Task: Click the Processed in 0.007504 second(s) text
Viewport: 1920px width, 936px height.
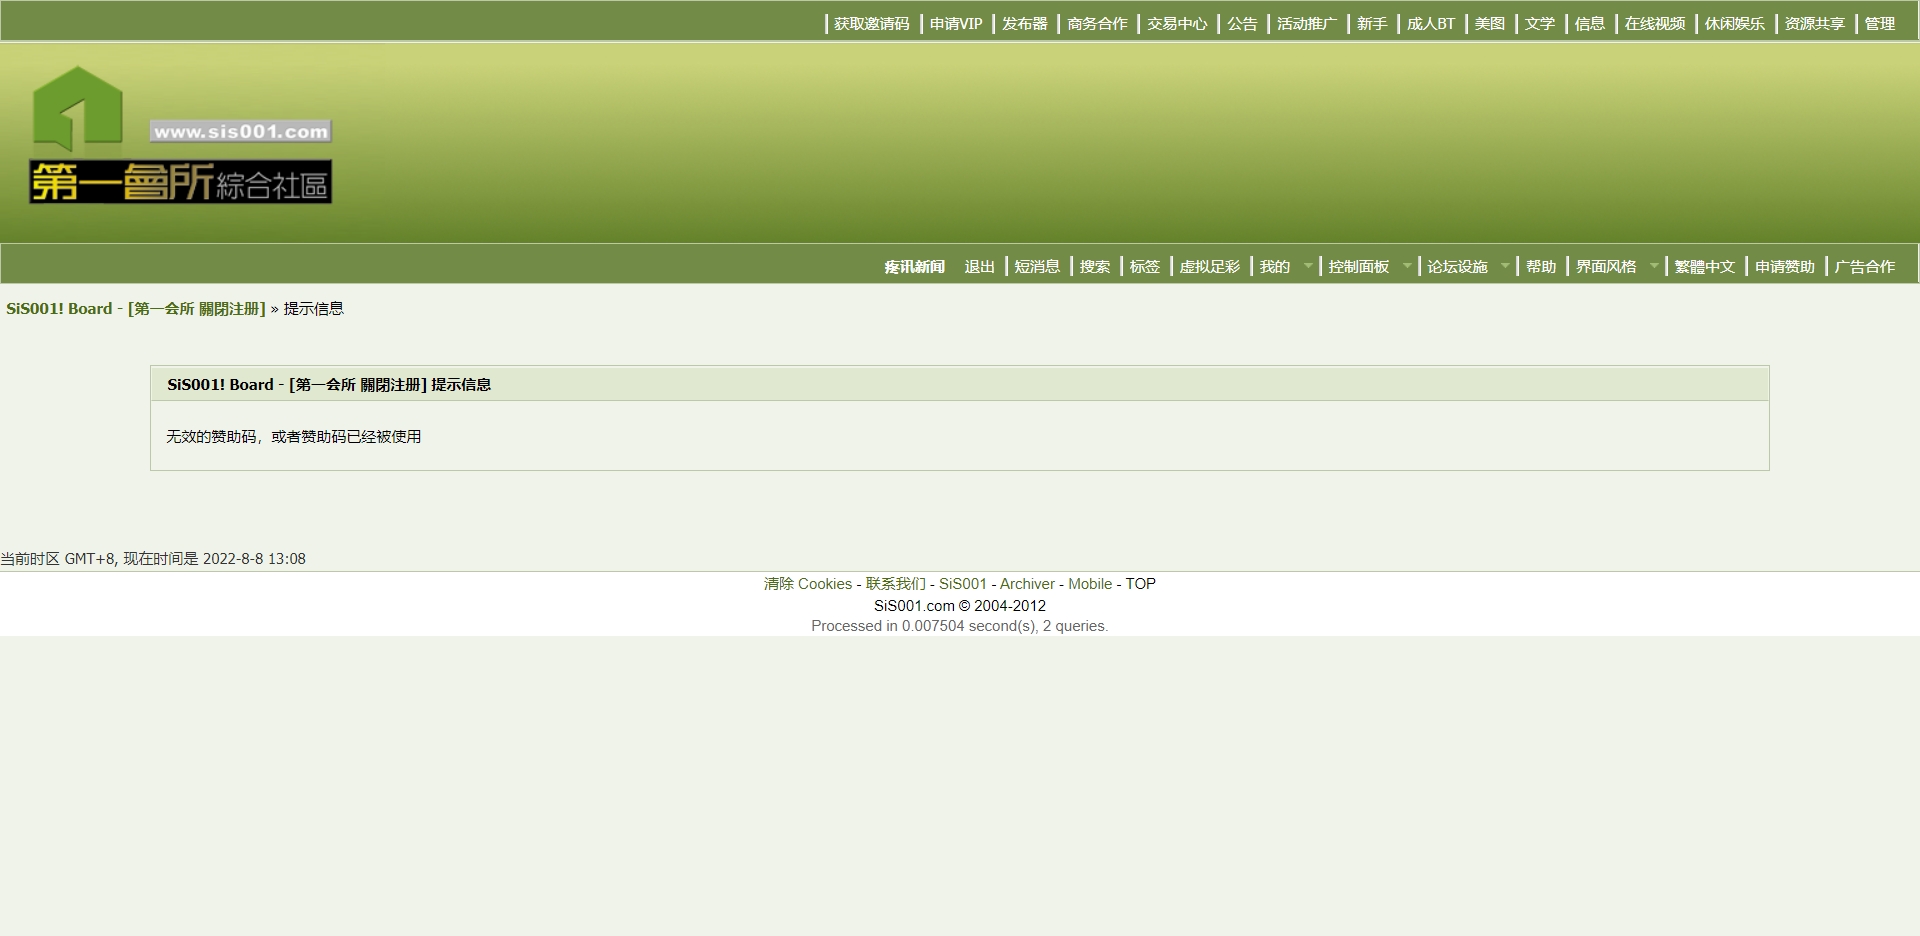Action: tap(960, 626)
